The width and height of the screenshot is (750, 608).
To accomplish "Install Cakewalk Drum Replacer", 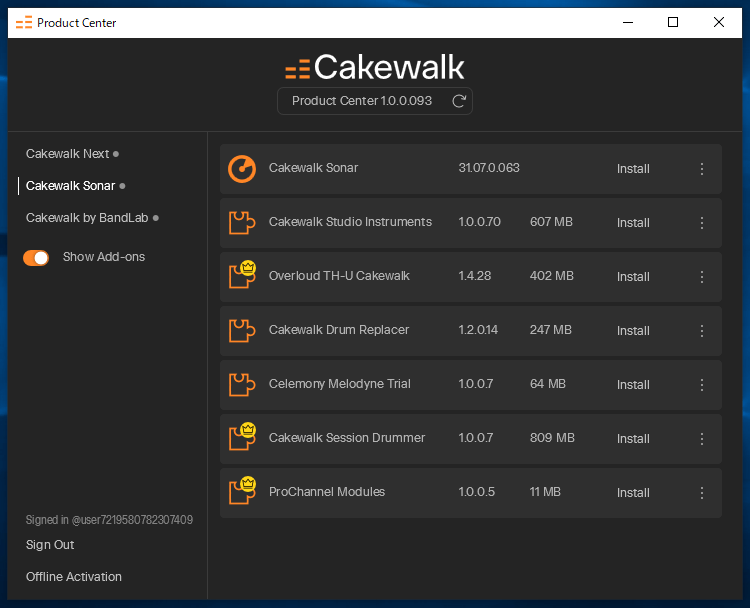I will point(633,331).
